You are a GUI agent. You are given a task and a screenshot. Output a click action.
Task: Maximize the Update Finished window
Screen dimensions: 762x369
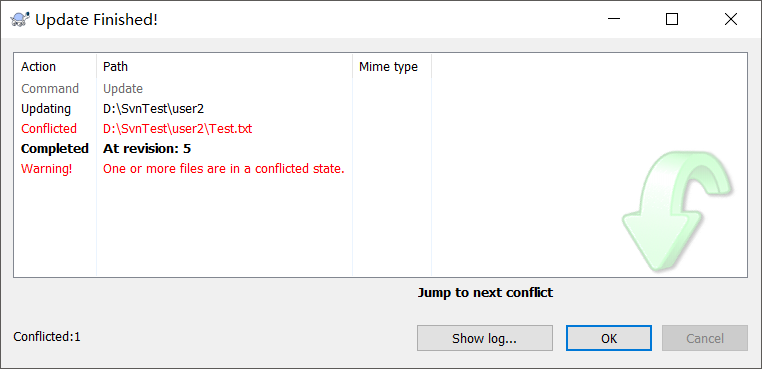pos(672,19)
